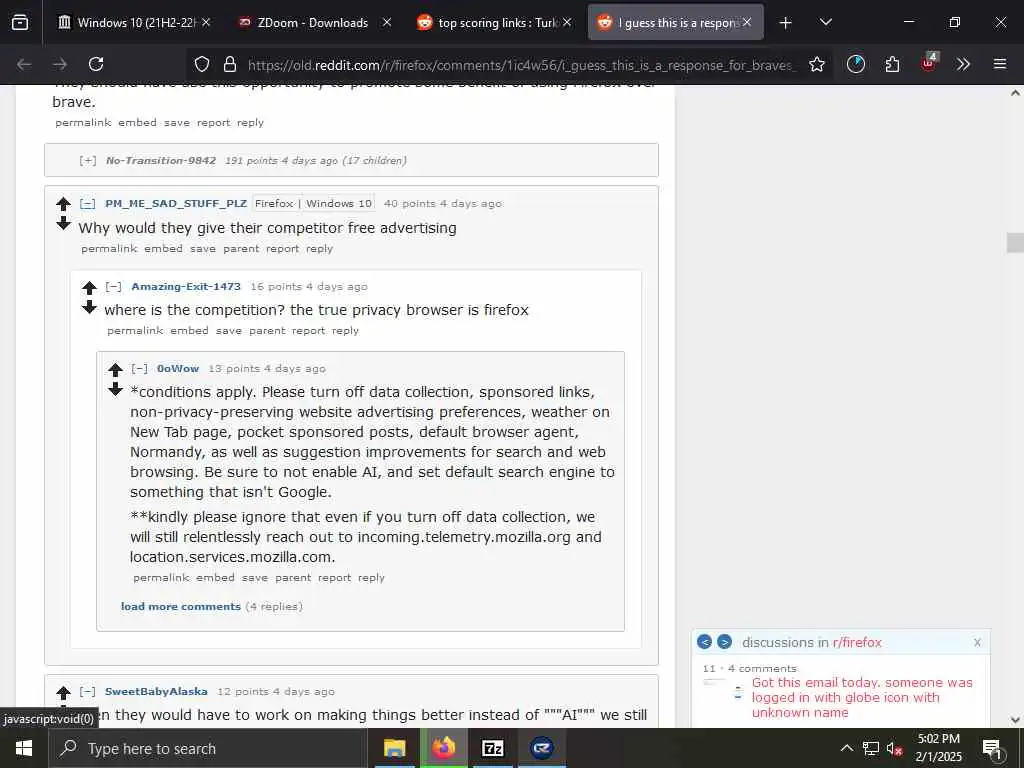The image size is (1024, 768).
Task: Expand the collapsed No-Transition-9842 comment
Action: coord(88,160)
